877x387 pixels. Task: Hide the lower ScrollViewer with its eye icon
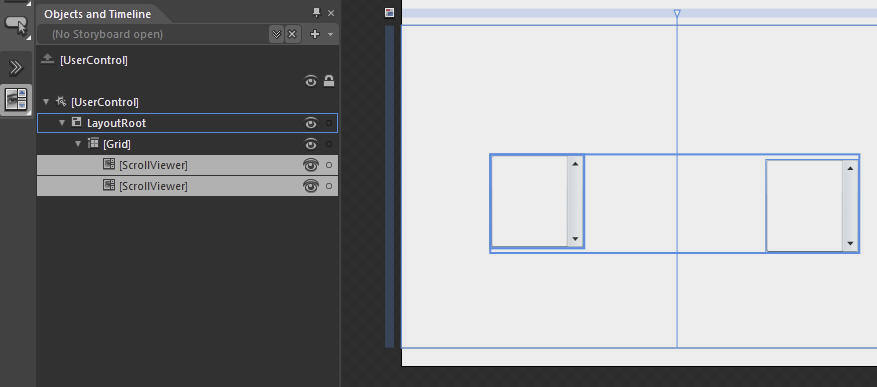[x=310, y=186]
